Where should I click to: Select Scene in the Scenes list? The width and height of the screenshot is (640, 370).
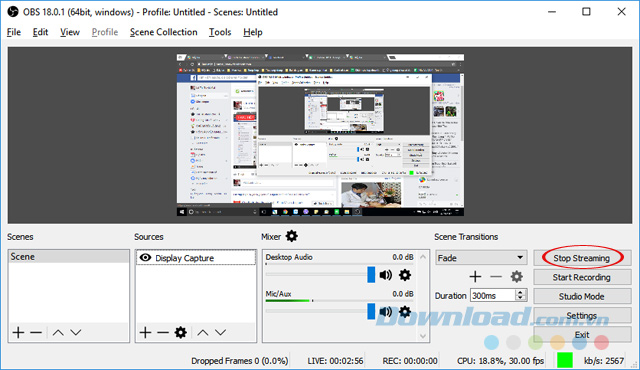click(69, 257)
